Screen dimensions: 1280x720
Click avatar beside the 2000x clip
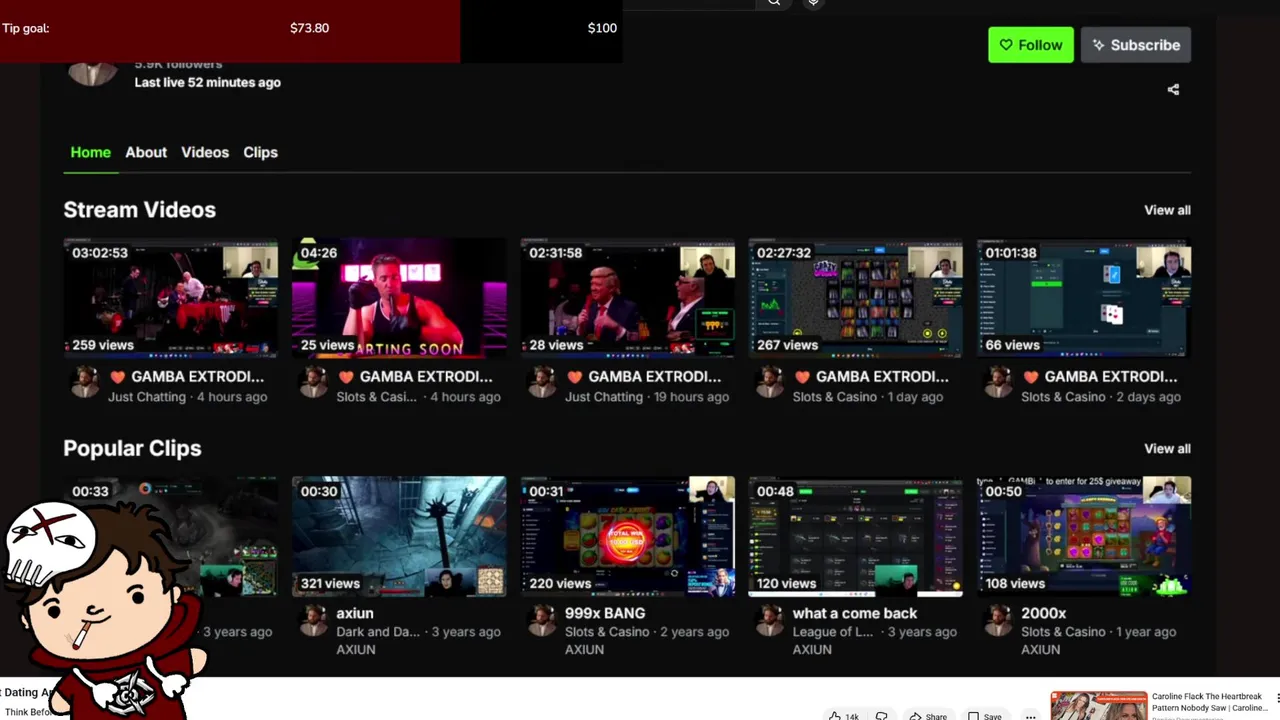coord(998,619)
